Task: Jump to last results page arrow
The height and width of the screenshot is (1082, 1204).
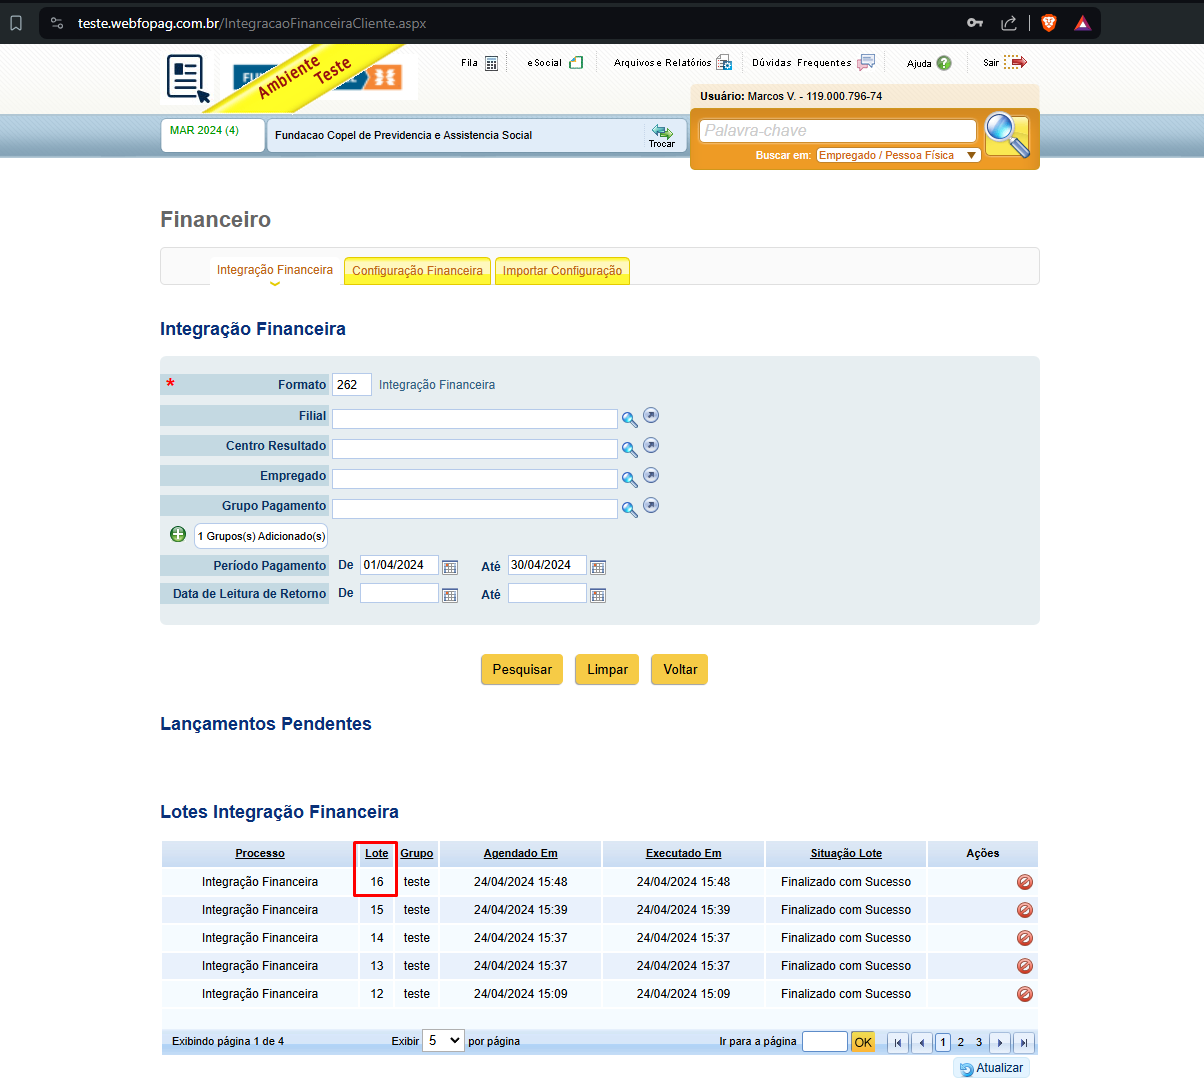Action: pyautogui.click(x=1024, y=1042)
